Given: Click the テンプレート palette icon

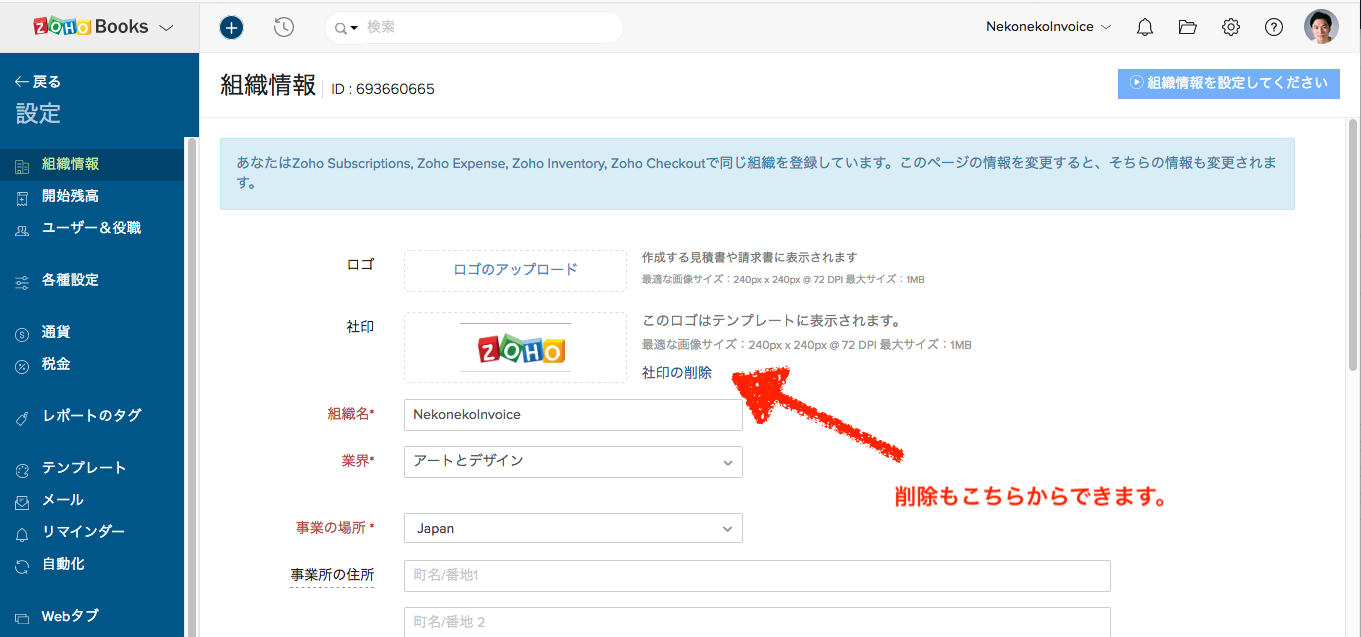Looking at the screenshot, I should pyautogui.click(x=22, y=469).
